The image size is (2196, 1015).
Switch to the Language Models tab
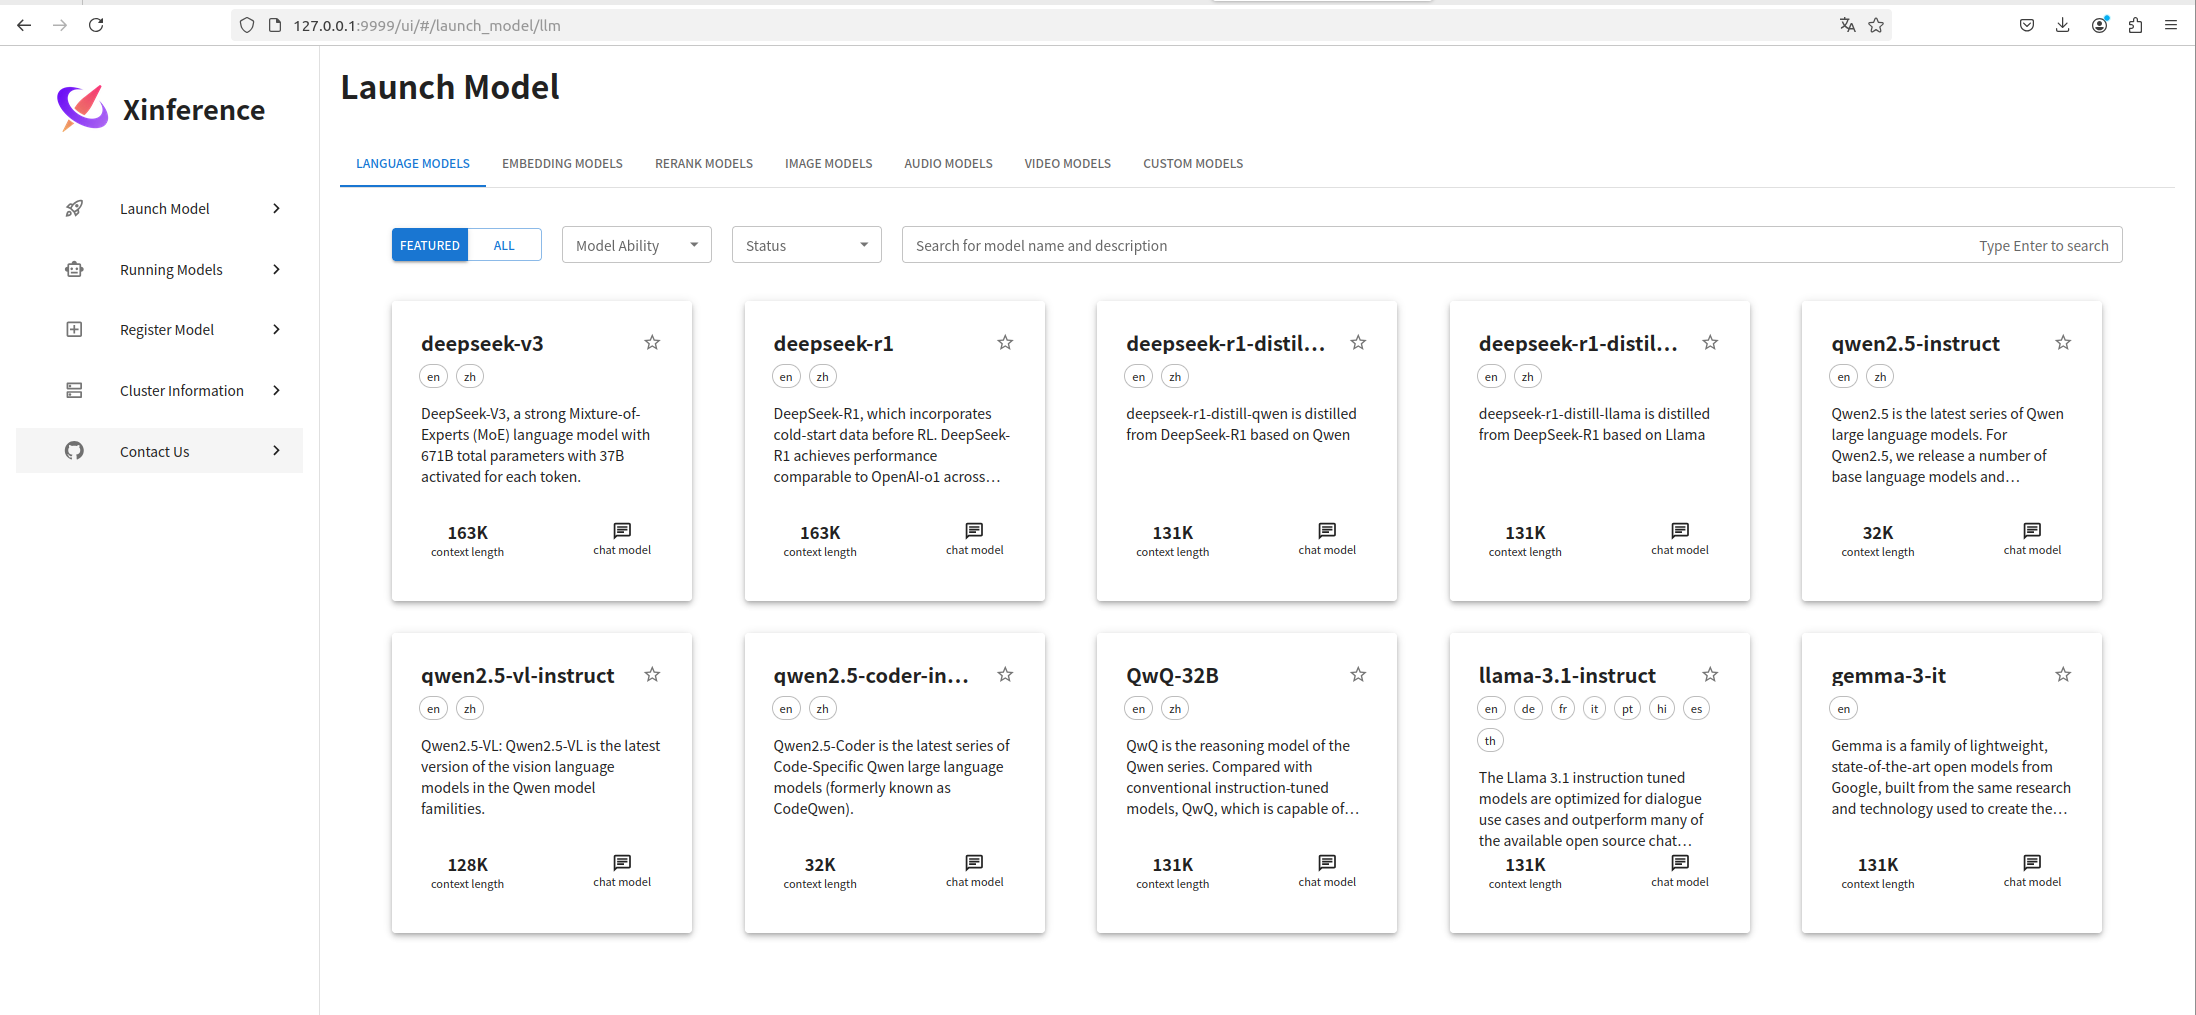click(x=413, y=163)
